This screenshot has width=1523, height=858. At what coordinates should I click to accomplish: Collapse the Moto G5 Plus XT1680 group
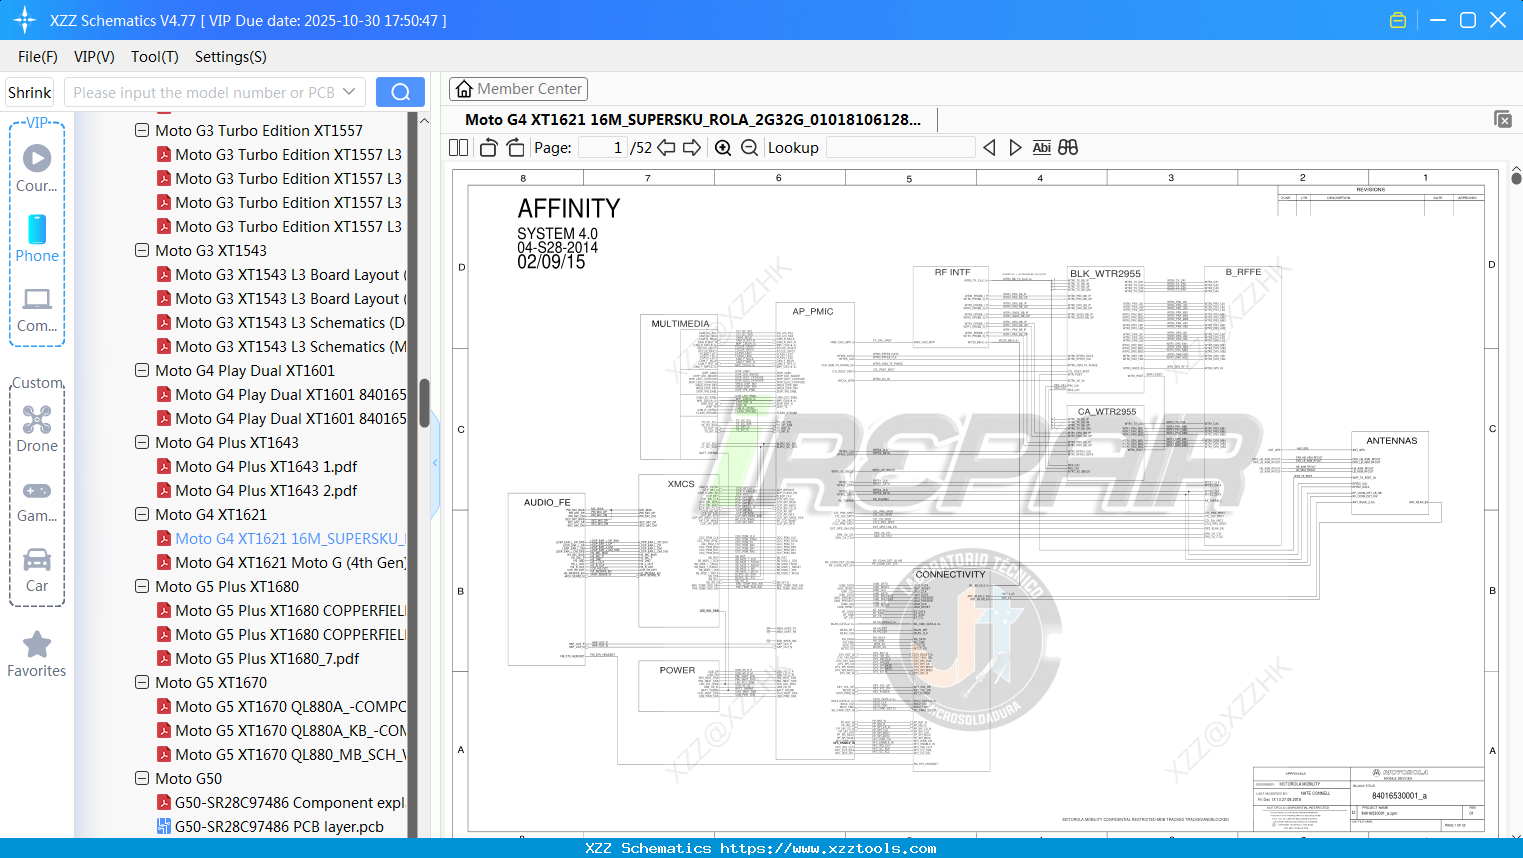(x=141, y=586)
